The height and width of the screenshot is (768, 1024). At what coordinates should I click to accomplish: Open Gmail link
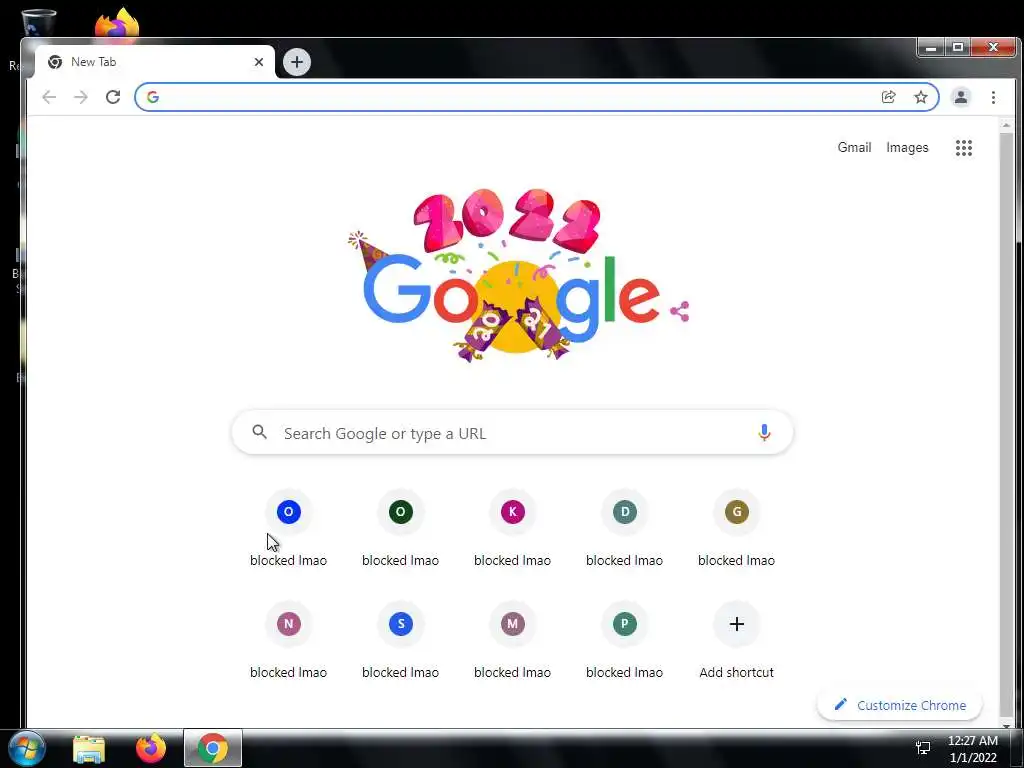(x=854, y=148)
